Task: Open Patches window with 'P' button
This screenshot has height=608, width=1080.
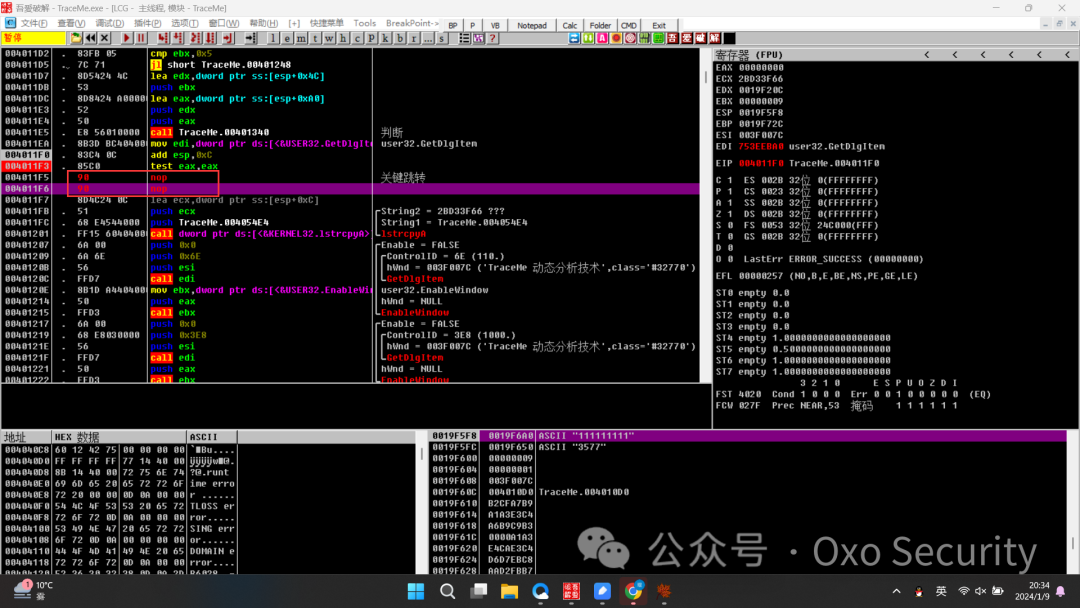Action: [x=371, y=39]
